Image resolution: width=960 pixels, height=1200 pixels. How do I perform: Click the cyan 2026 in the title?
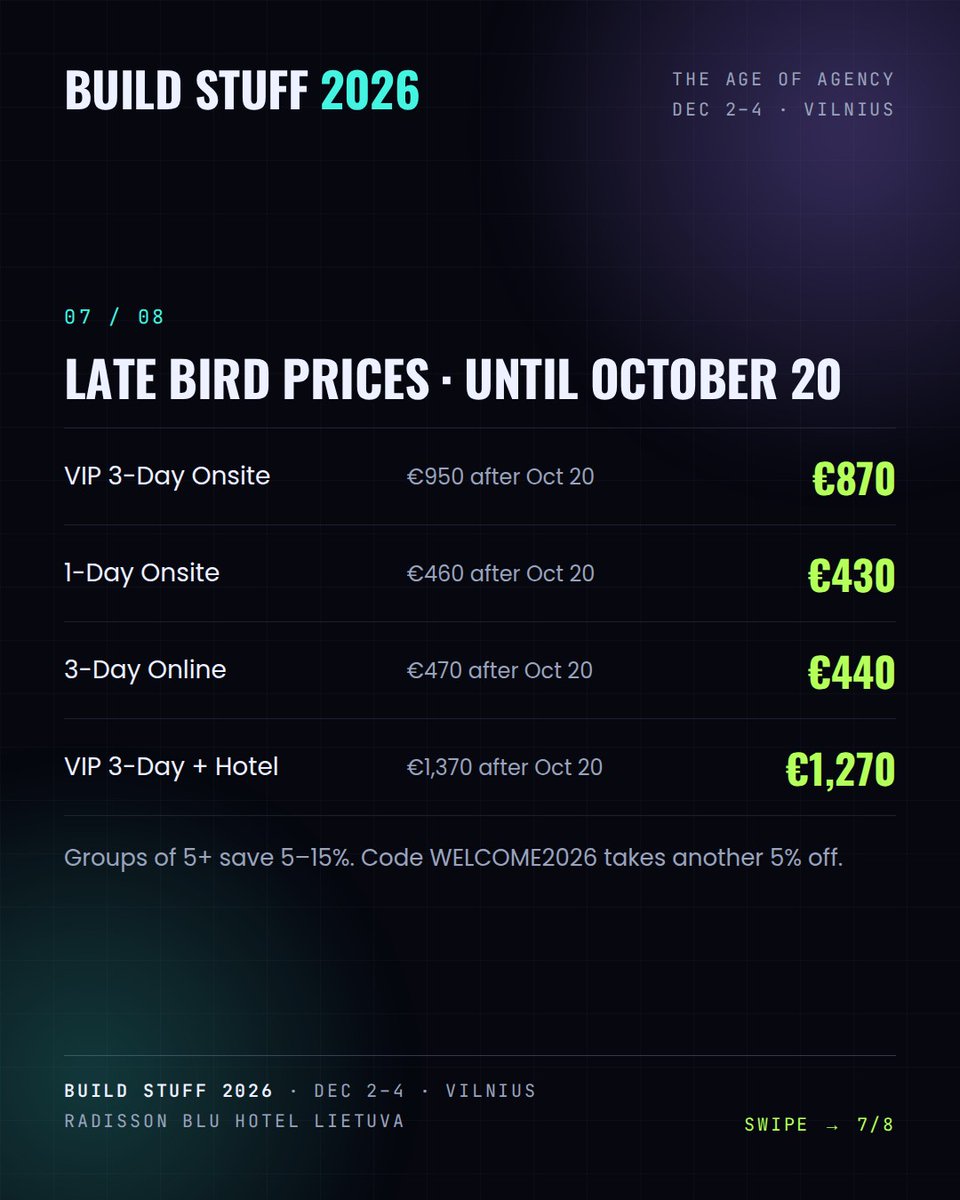click(370, 91)
